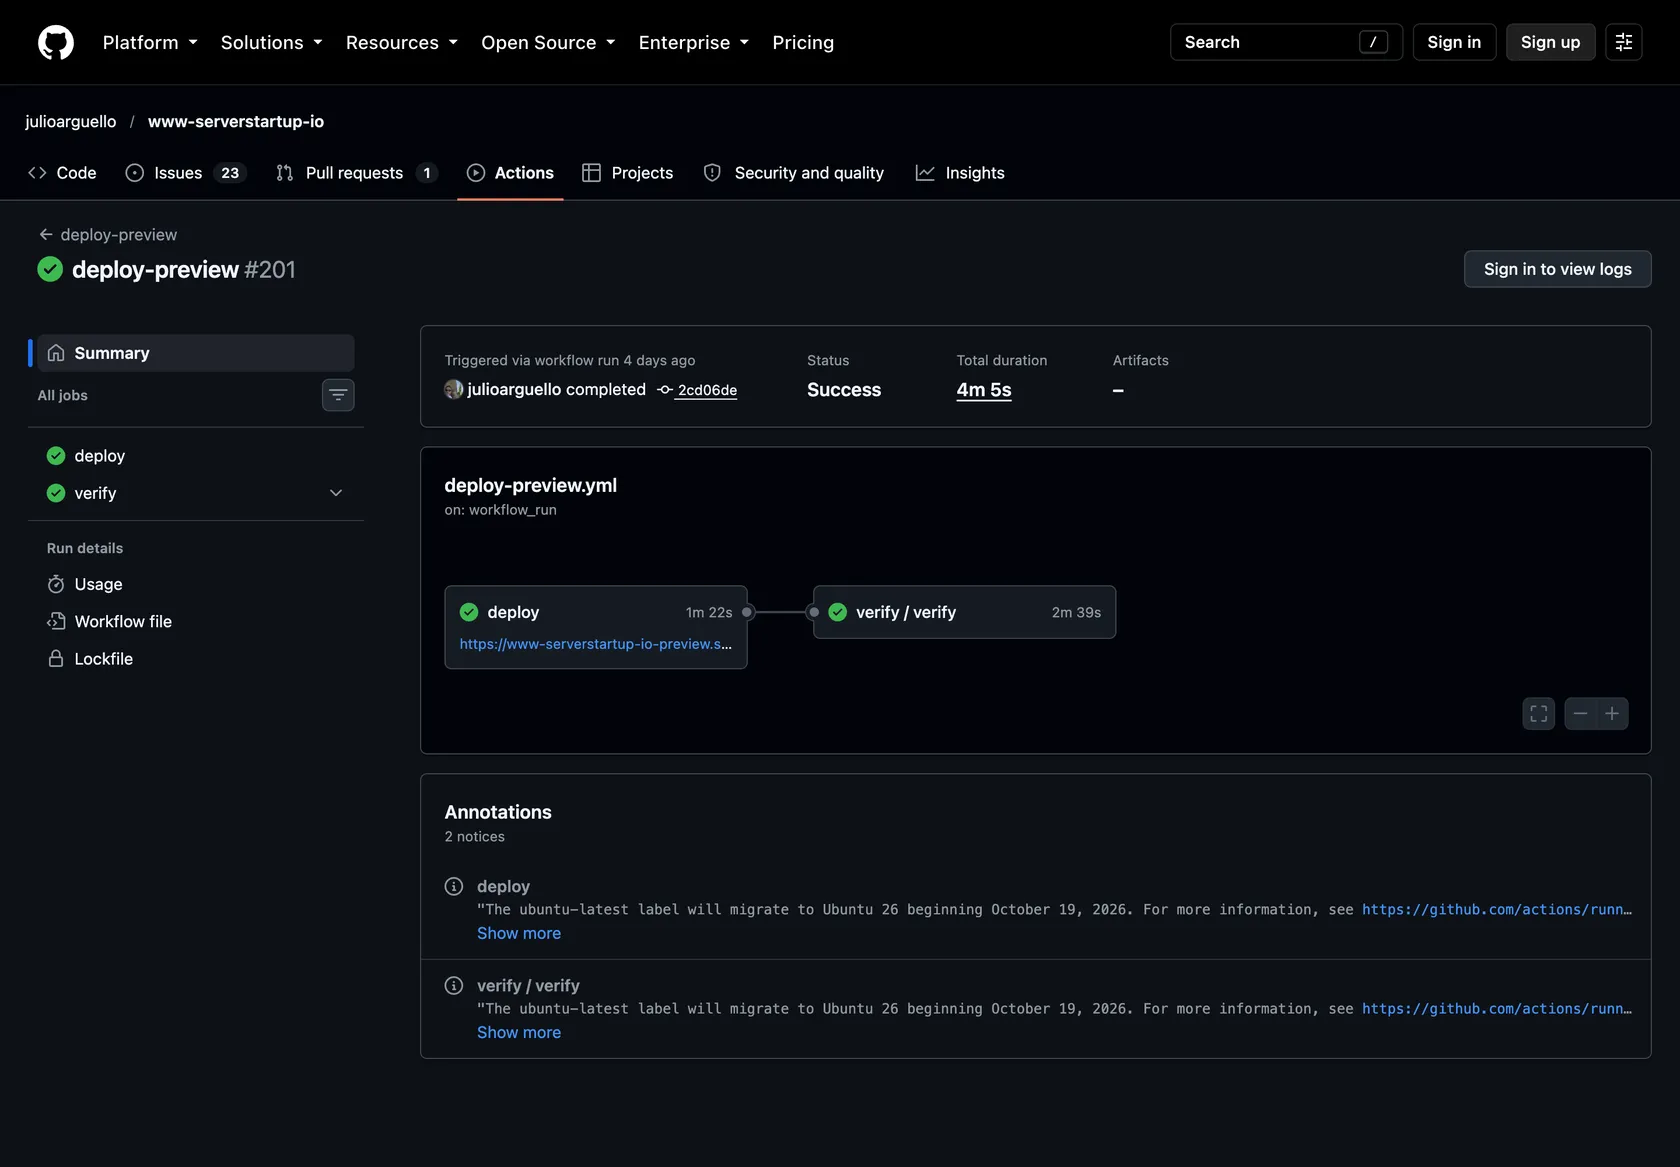Viewport: 1680px width, 1167px height.
Task: Select the Summary sidebar item
Action: coord(196,353)
